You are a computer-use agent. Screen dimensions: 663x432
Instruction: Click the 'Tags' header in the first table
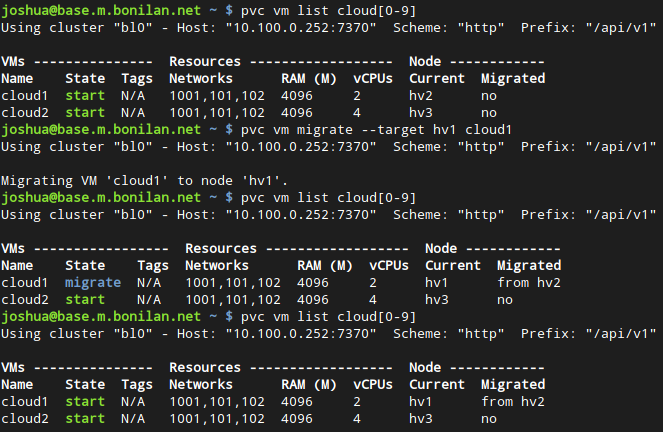pos(137,78)
